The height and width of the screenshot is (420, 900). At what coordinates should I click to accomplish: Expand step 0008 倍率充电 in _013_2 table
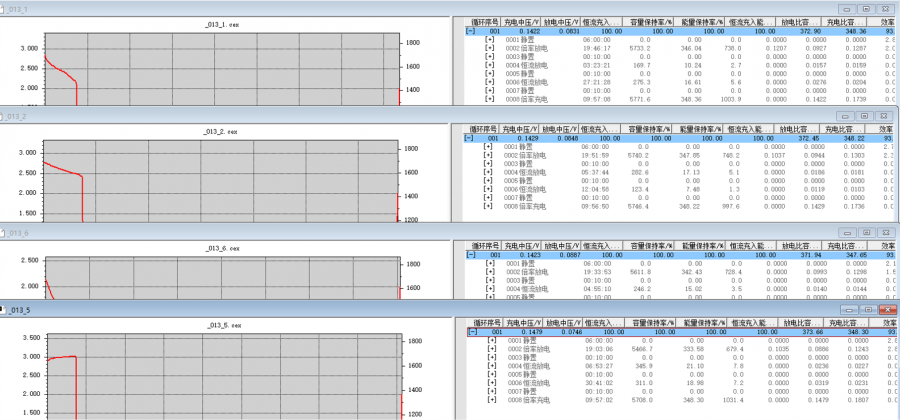489,206
